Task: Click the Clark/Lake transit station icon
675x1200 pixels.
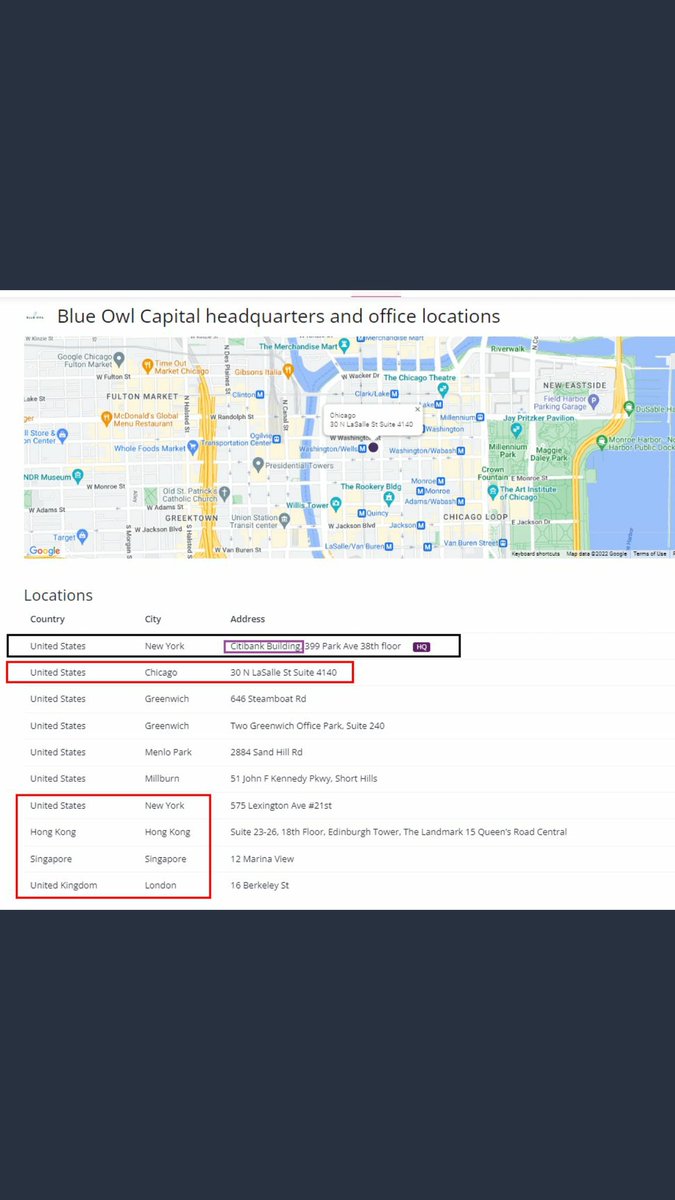Action: pos(394,394)
